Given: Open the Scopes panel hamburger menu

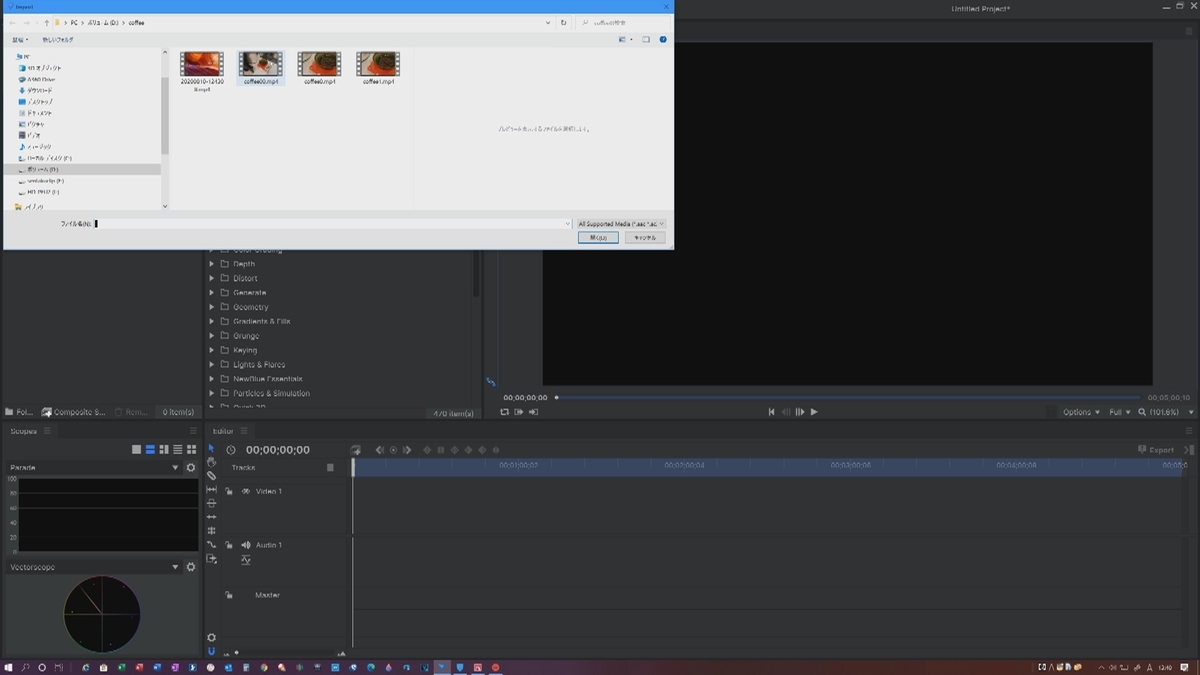Looking at the screenshot, I should click(x=47, y=431).
